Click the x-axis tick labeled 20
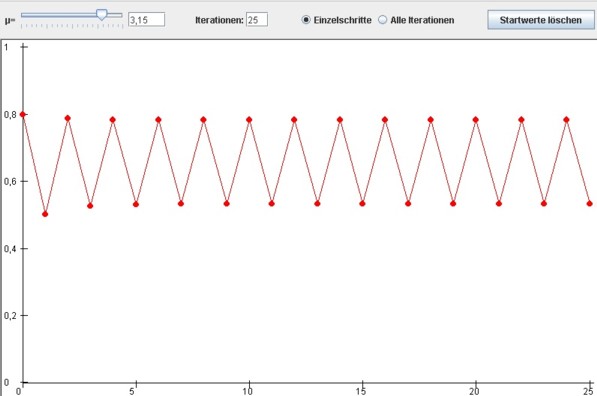Viewport: 597px width, 396px height. point(474,391)
